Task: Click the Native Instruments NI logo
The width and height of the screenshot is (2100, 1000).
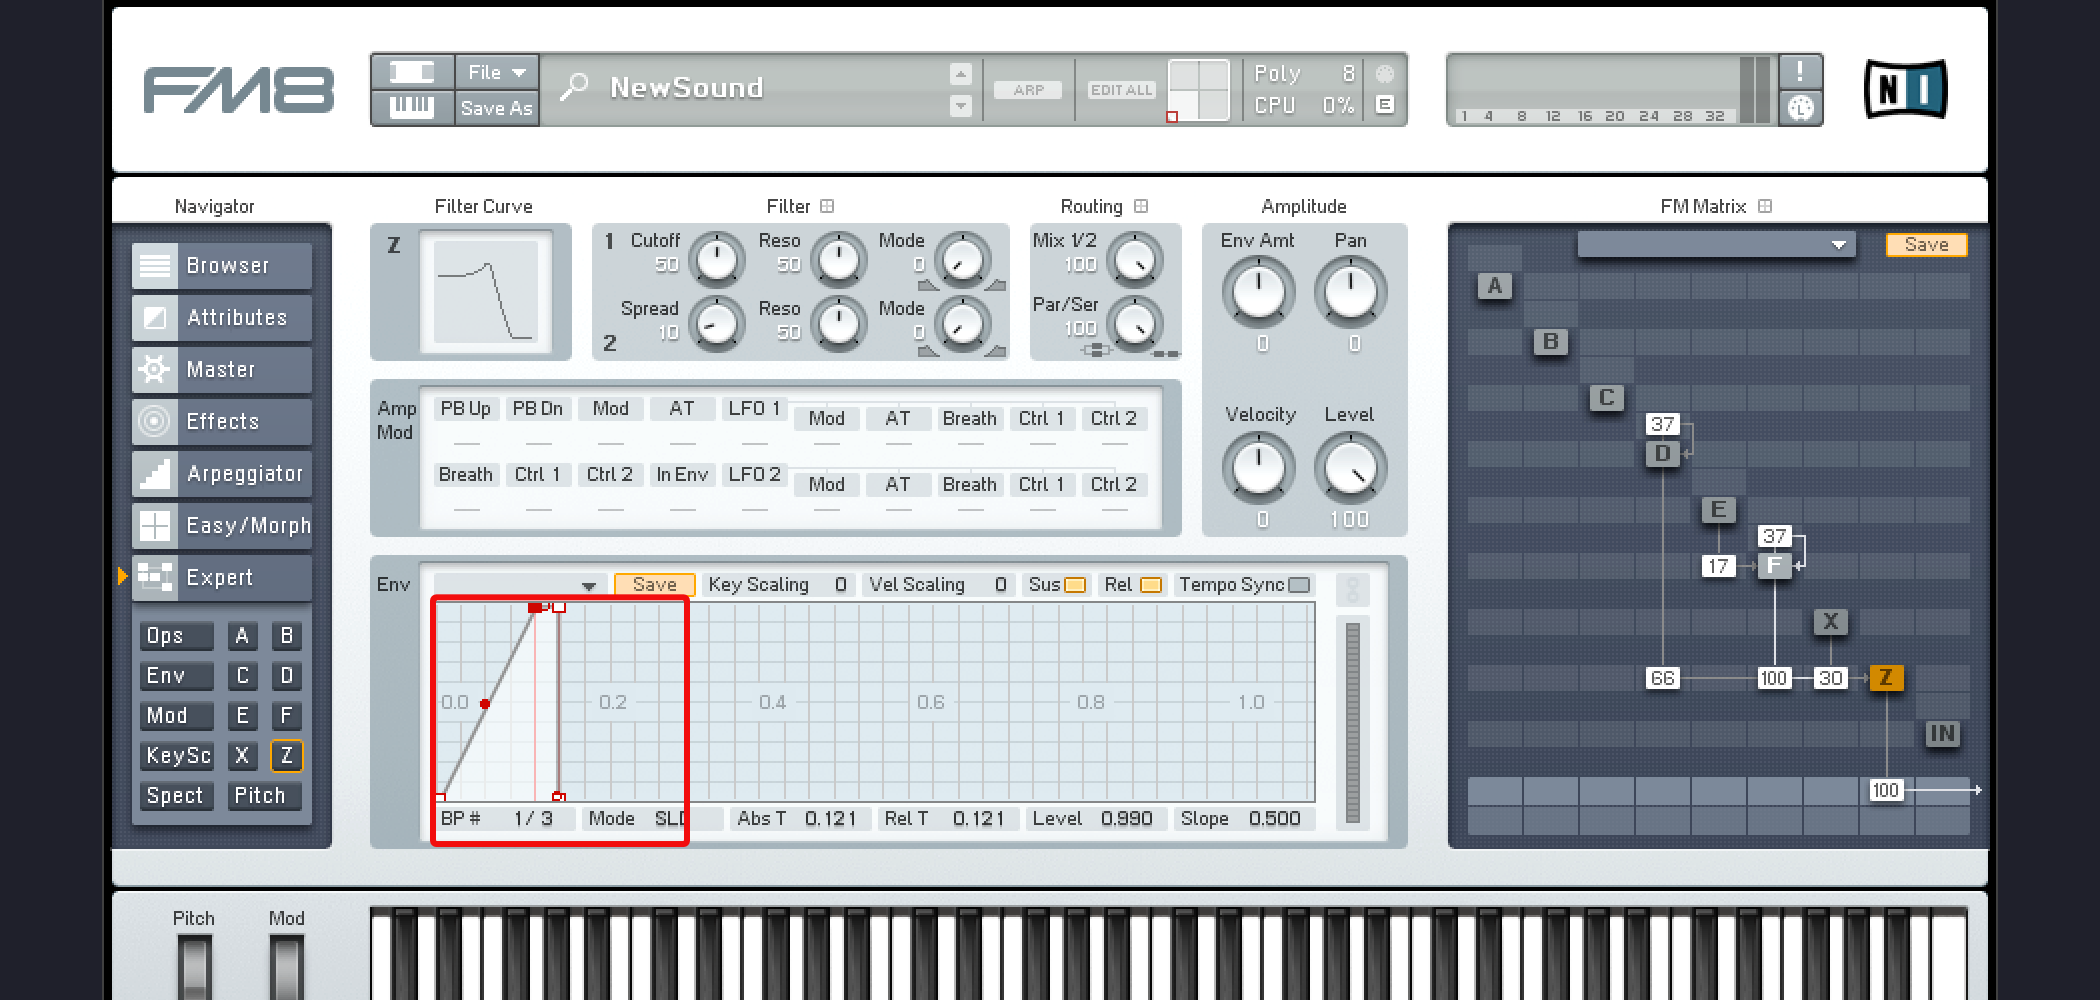Action: tap(1906, 89)
